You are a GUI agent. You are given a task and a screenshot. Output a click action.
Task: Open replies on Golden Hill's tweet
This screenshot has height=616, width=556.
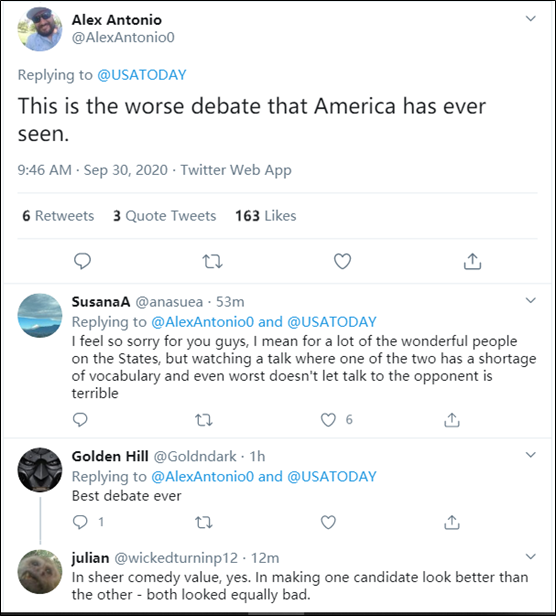click(x=80, y=522)
